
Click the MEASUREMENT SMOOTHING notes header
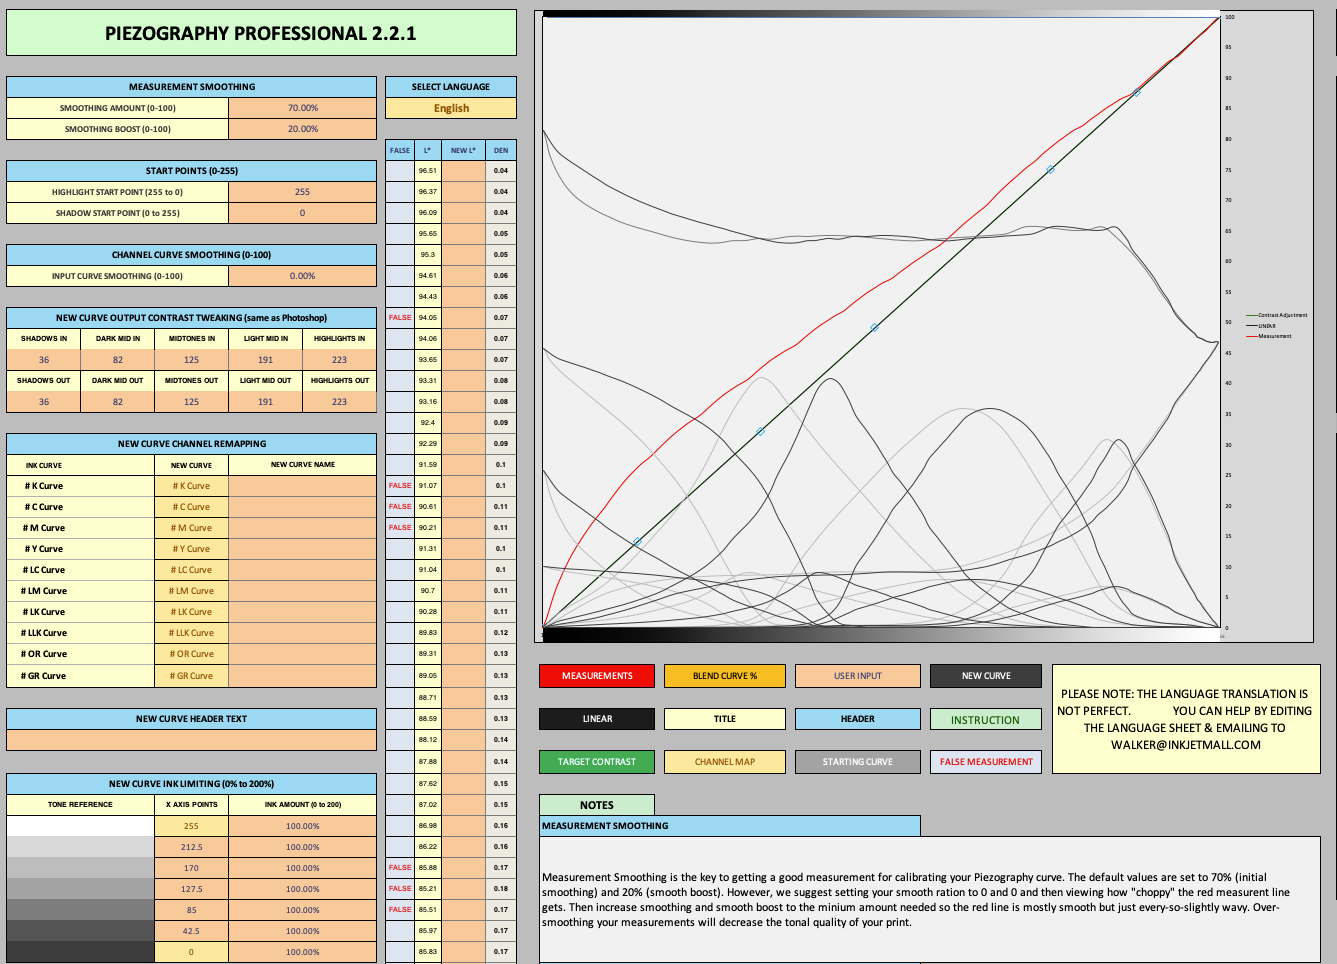tap(730, 826)
